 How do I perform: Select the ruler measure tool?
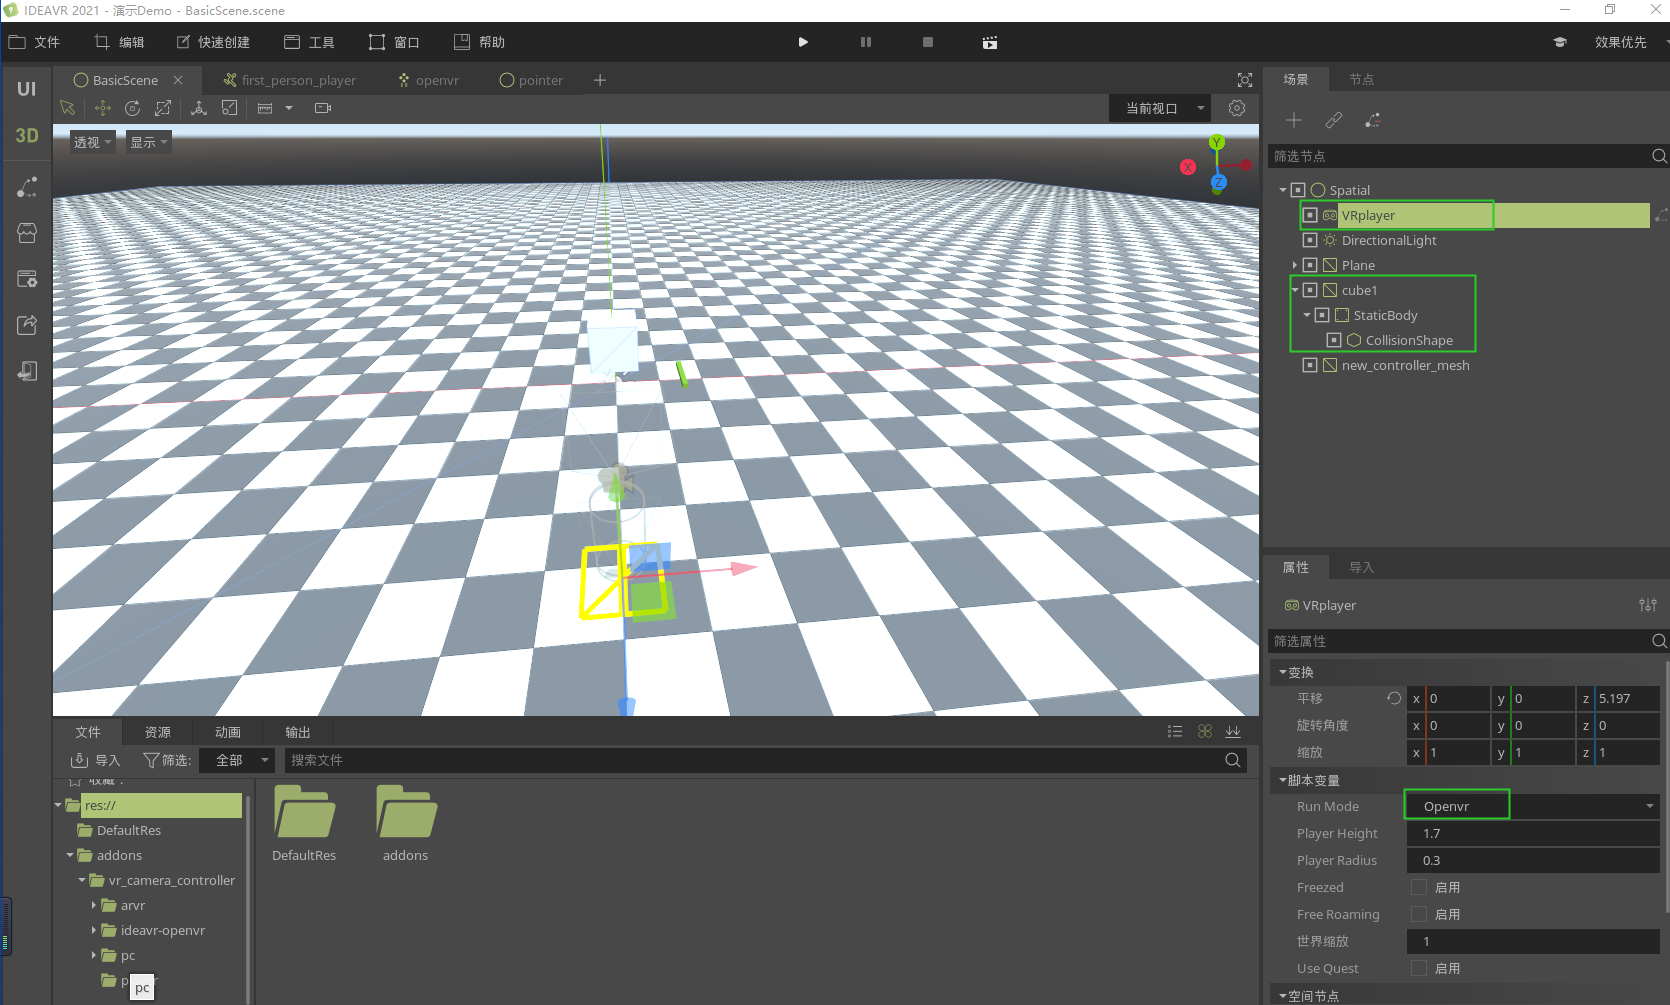[x=265, y=108]
